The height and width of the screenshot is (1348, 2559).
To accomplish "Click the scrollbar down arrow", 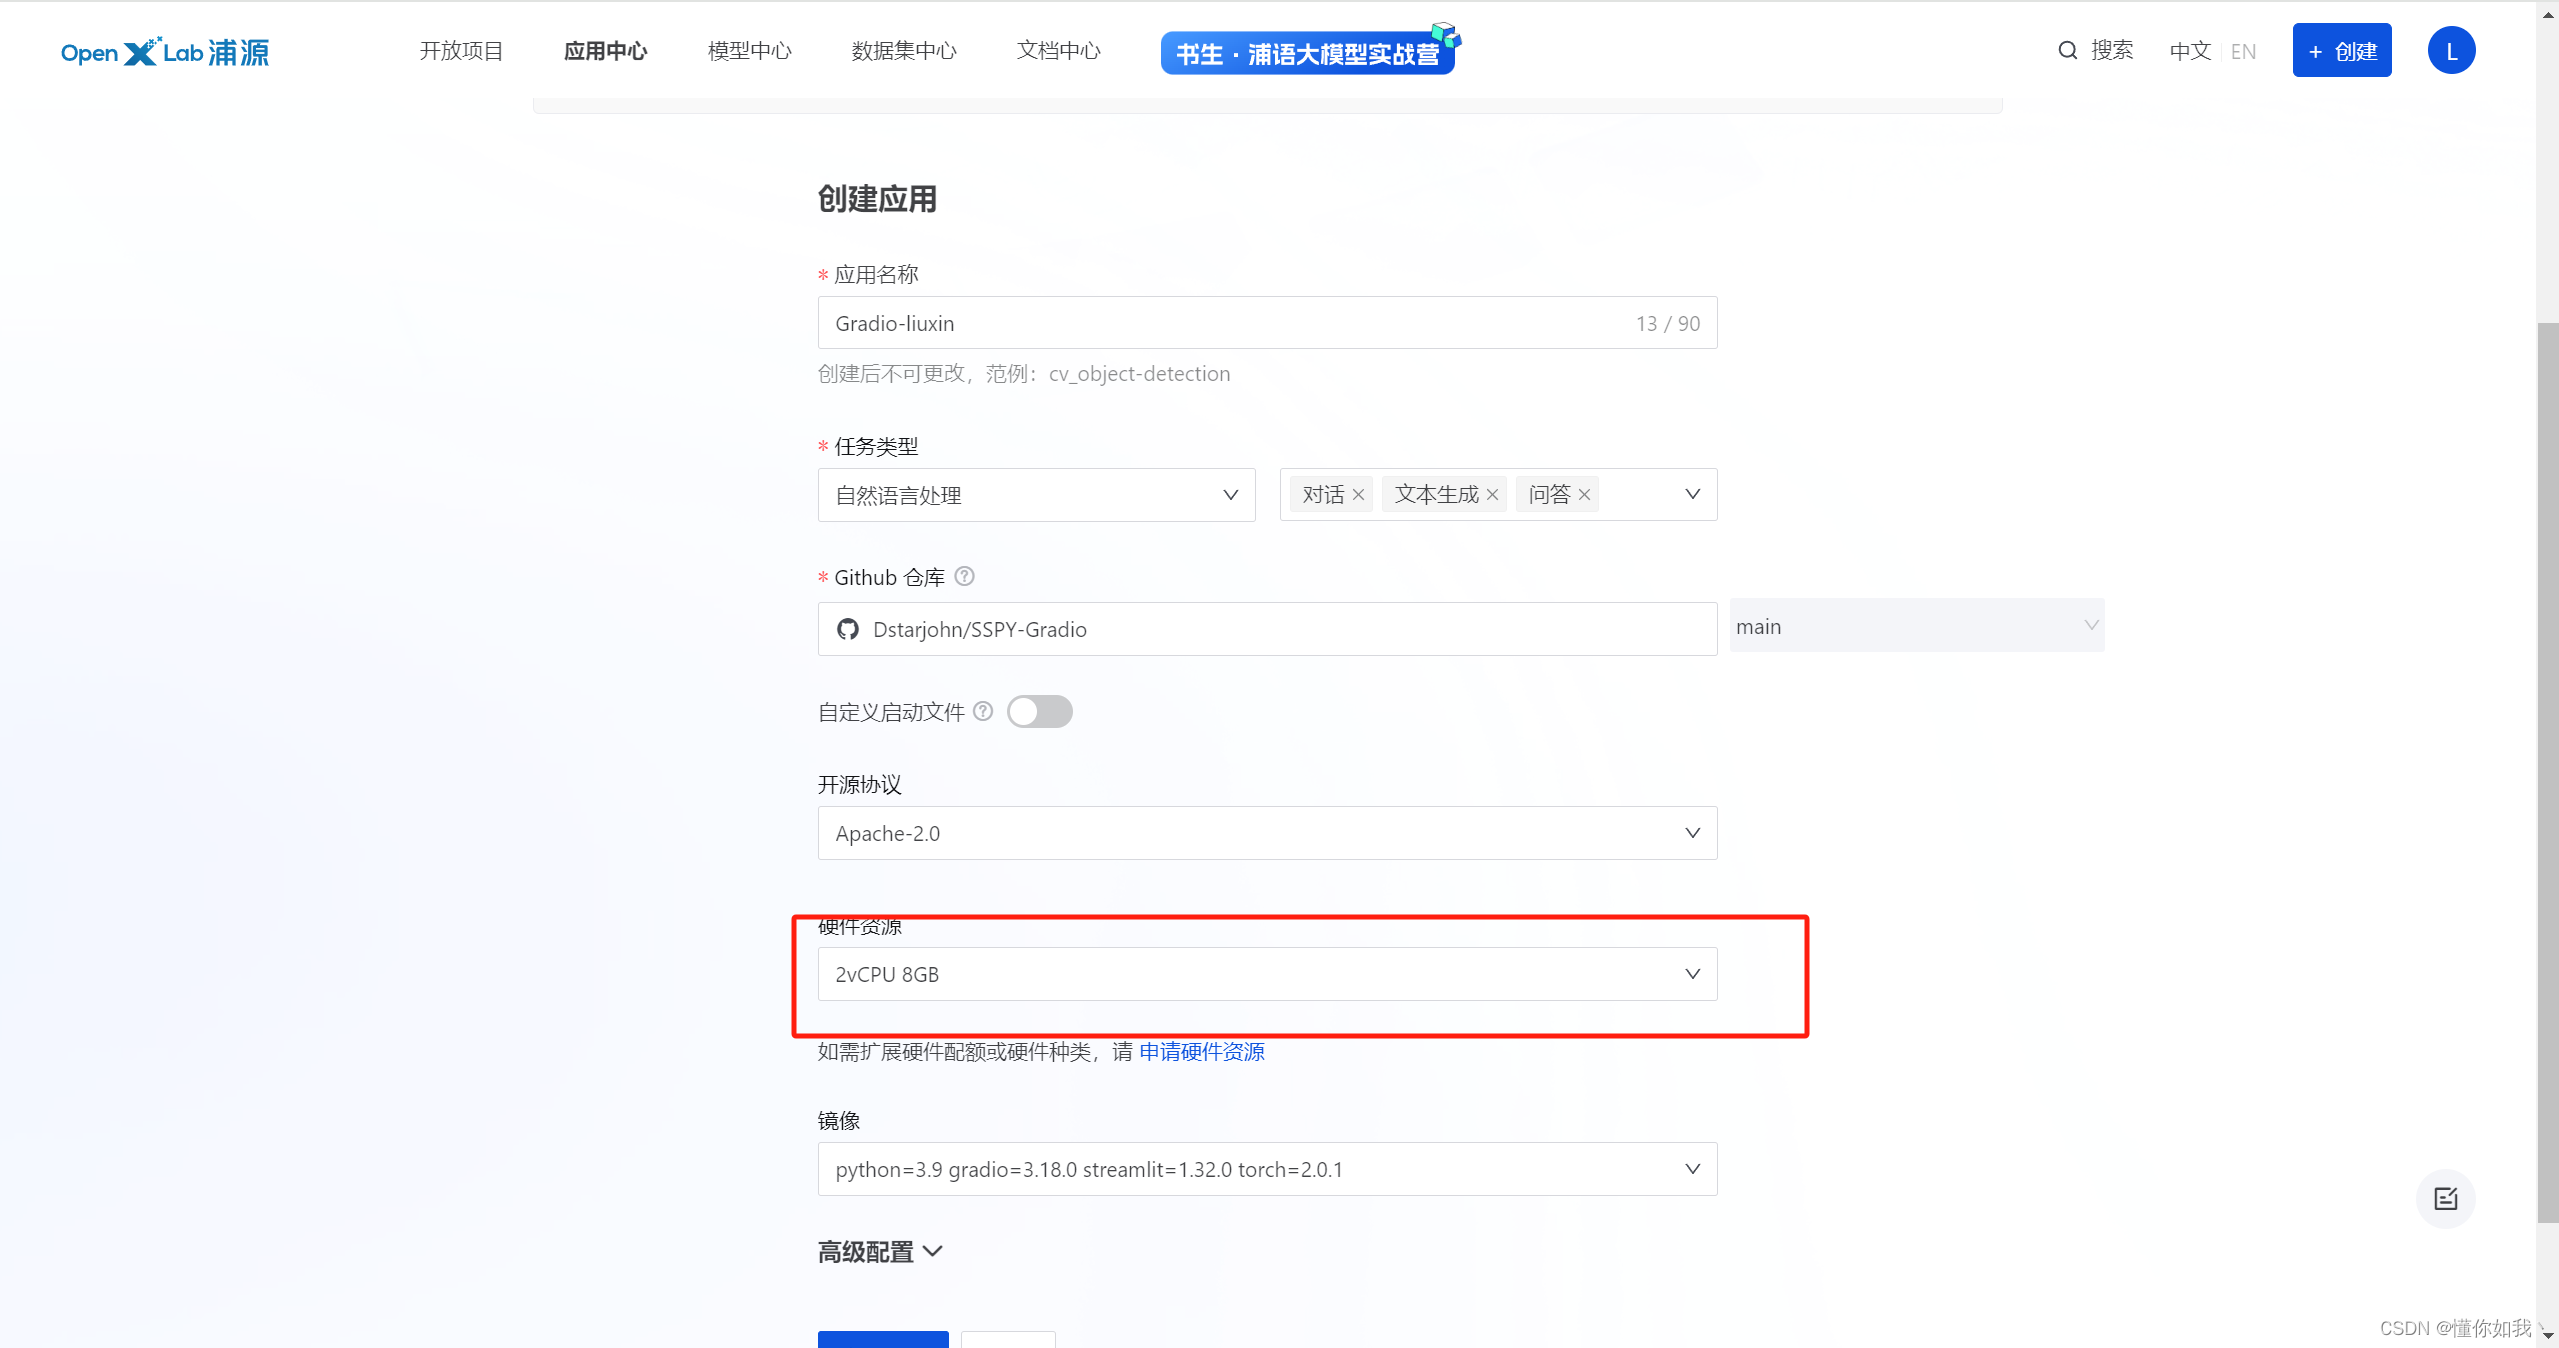I will (x=2548, y=1335).
